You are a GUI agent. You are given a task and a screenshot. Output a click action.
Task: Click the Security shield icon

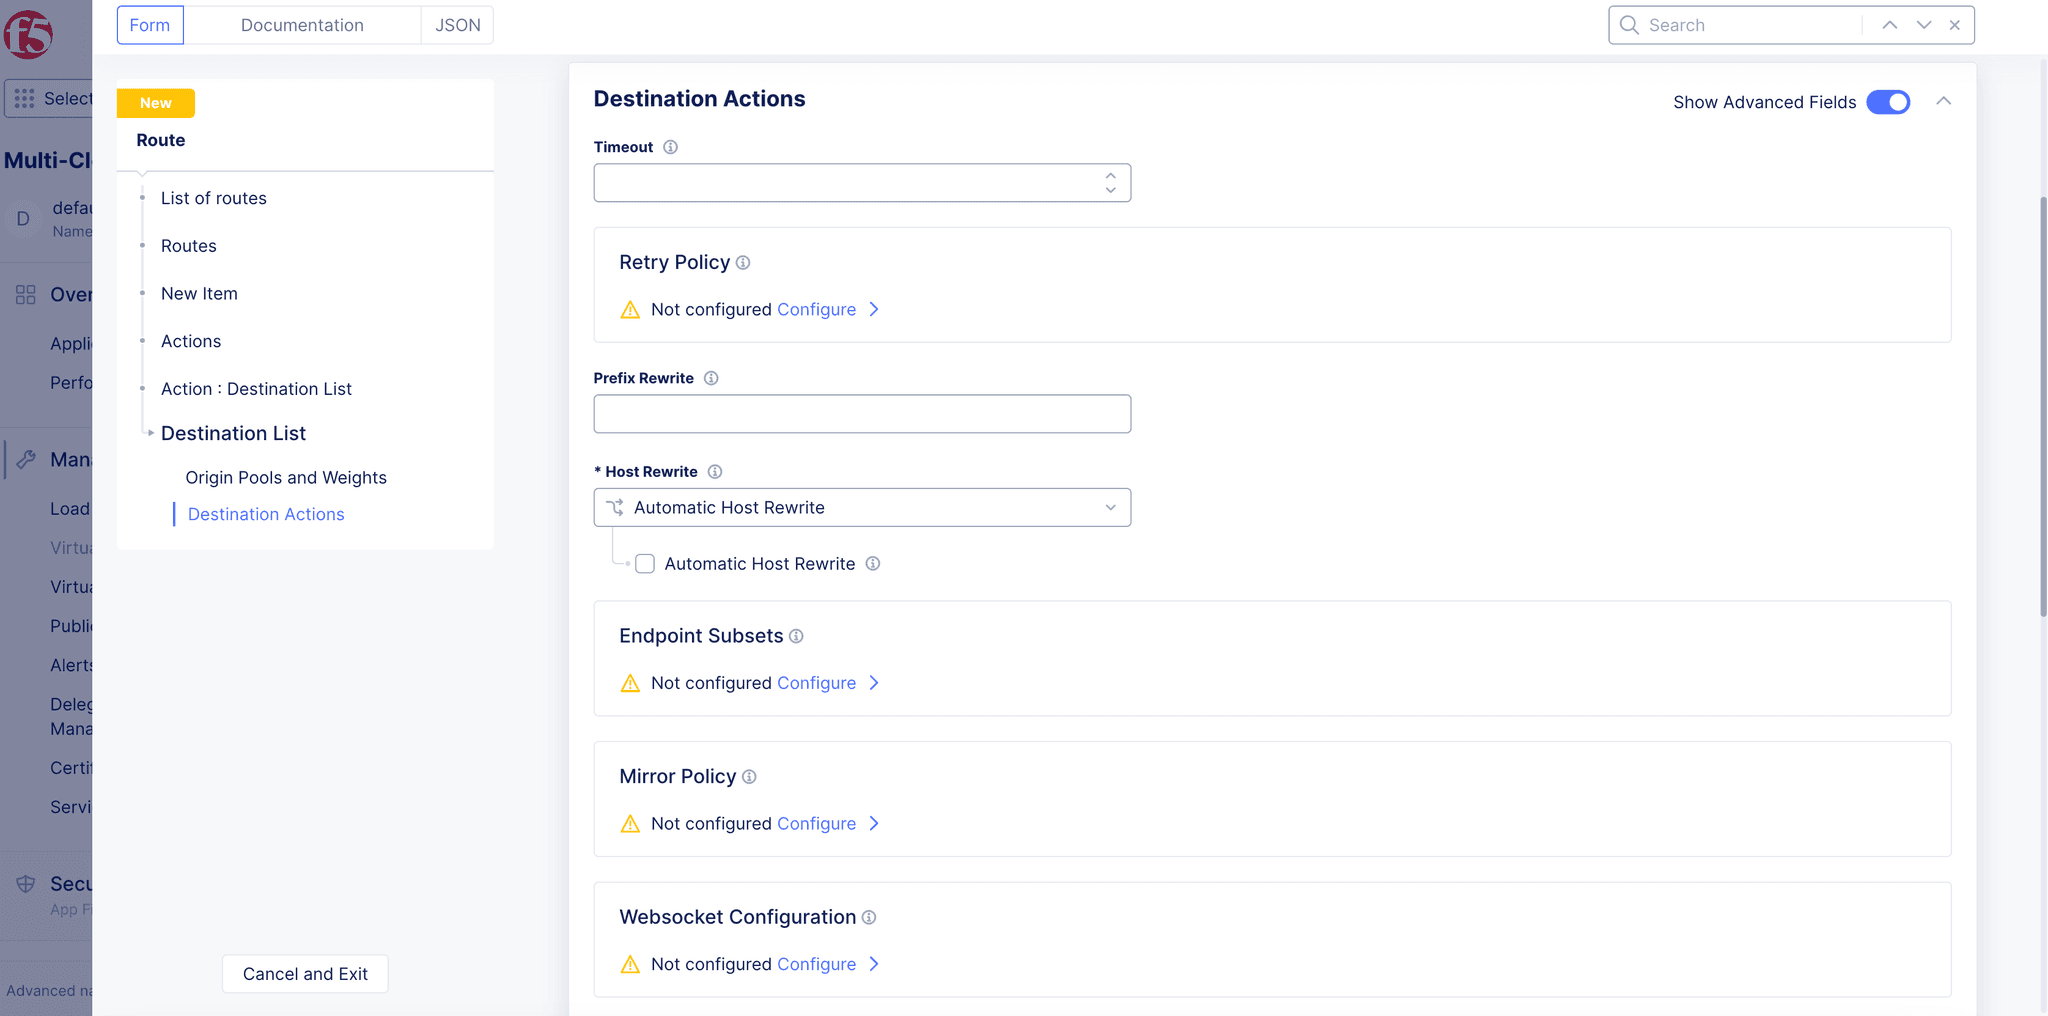[27, 884]
